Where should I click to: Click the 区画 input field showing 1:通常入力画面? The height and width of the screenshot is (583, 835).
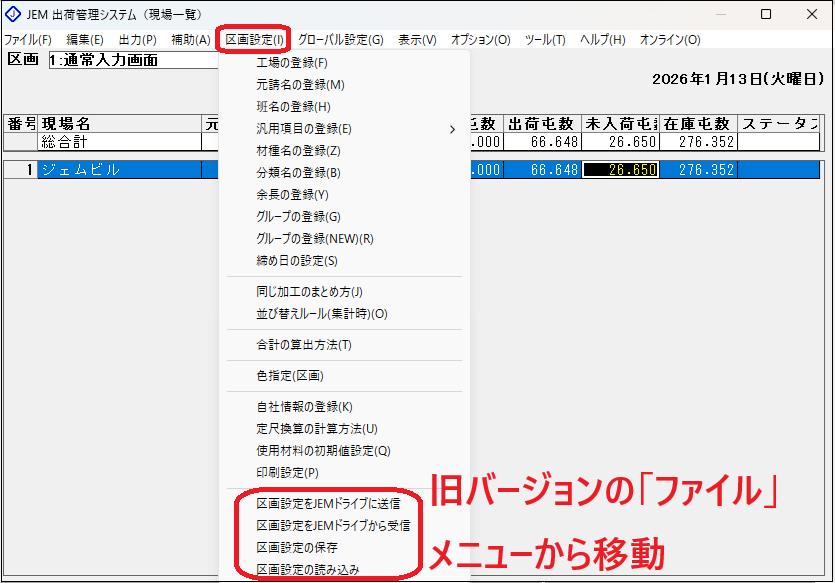[x=130, y=60]
